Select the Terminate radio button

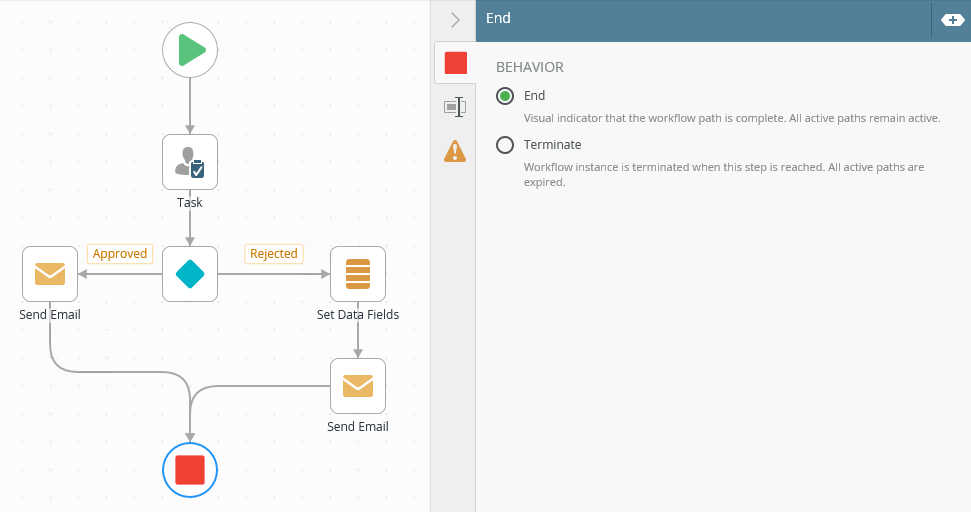505,145
